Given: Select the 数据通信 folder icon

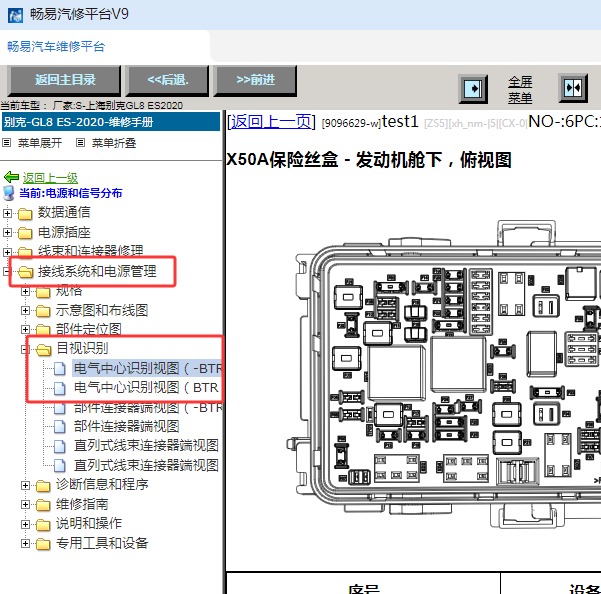Looking at the screenshot, I should coord(25,213).
